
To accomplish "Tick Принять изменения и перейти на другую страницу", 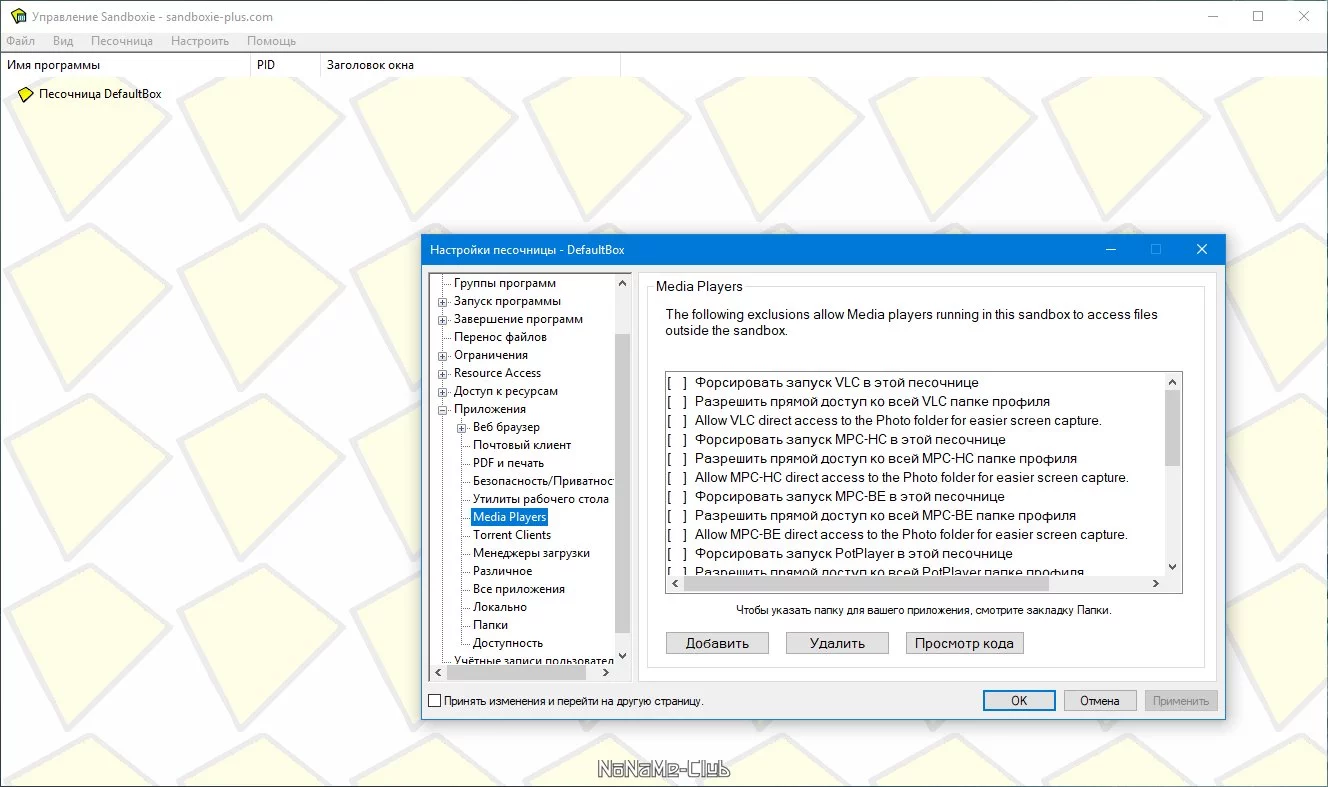I will [x=434, y=701].
